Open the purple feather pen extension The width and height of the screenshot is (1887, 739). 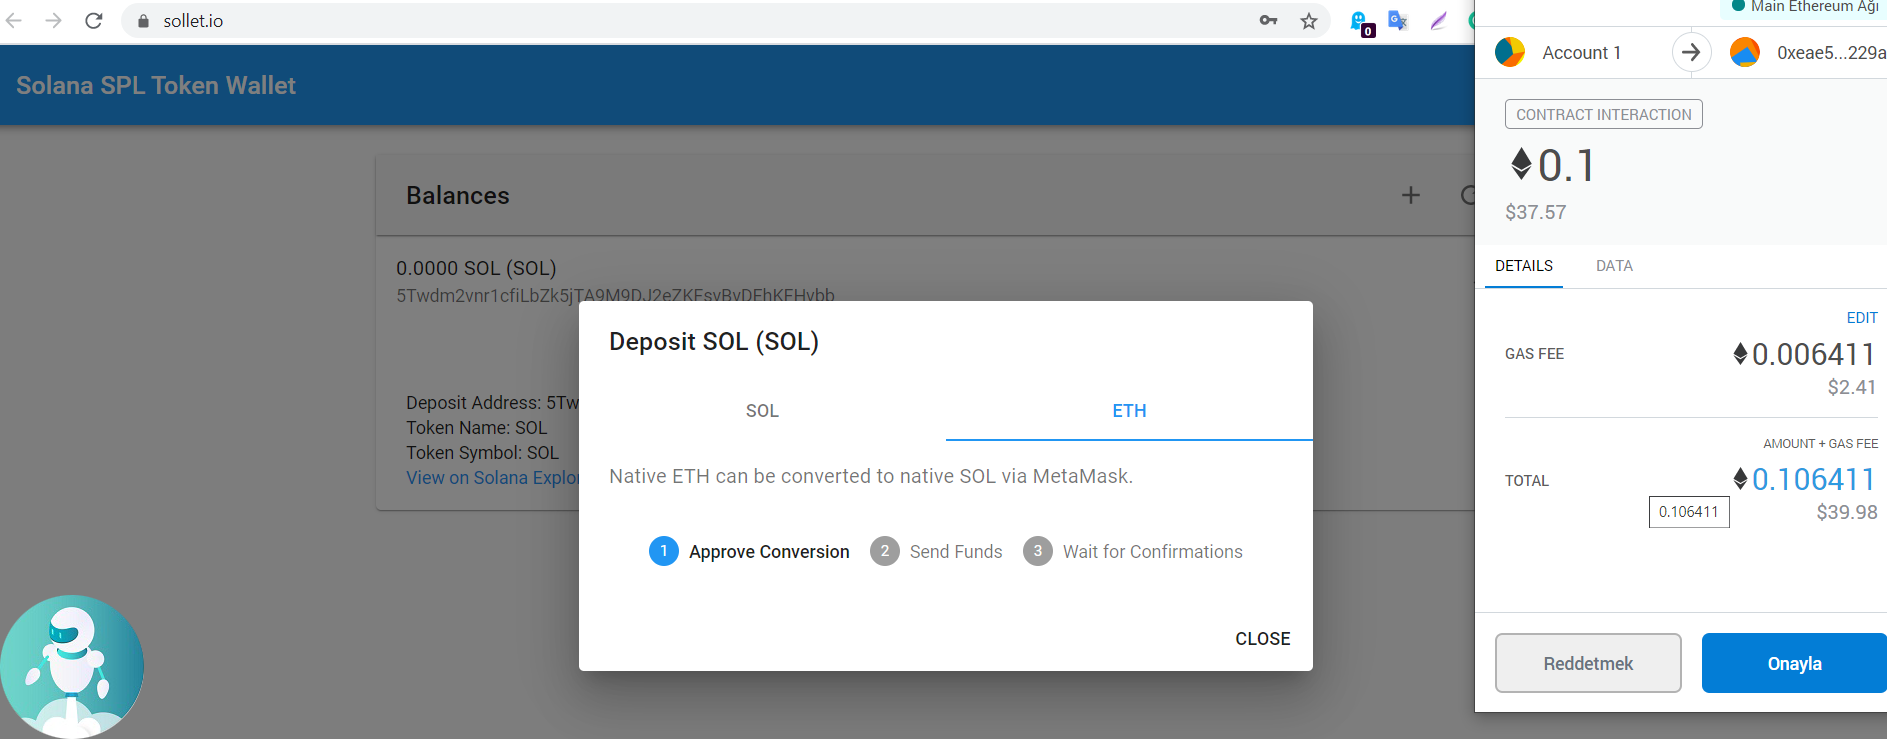pyautogui.click(x=1438, y=20)
